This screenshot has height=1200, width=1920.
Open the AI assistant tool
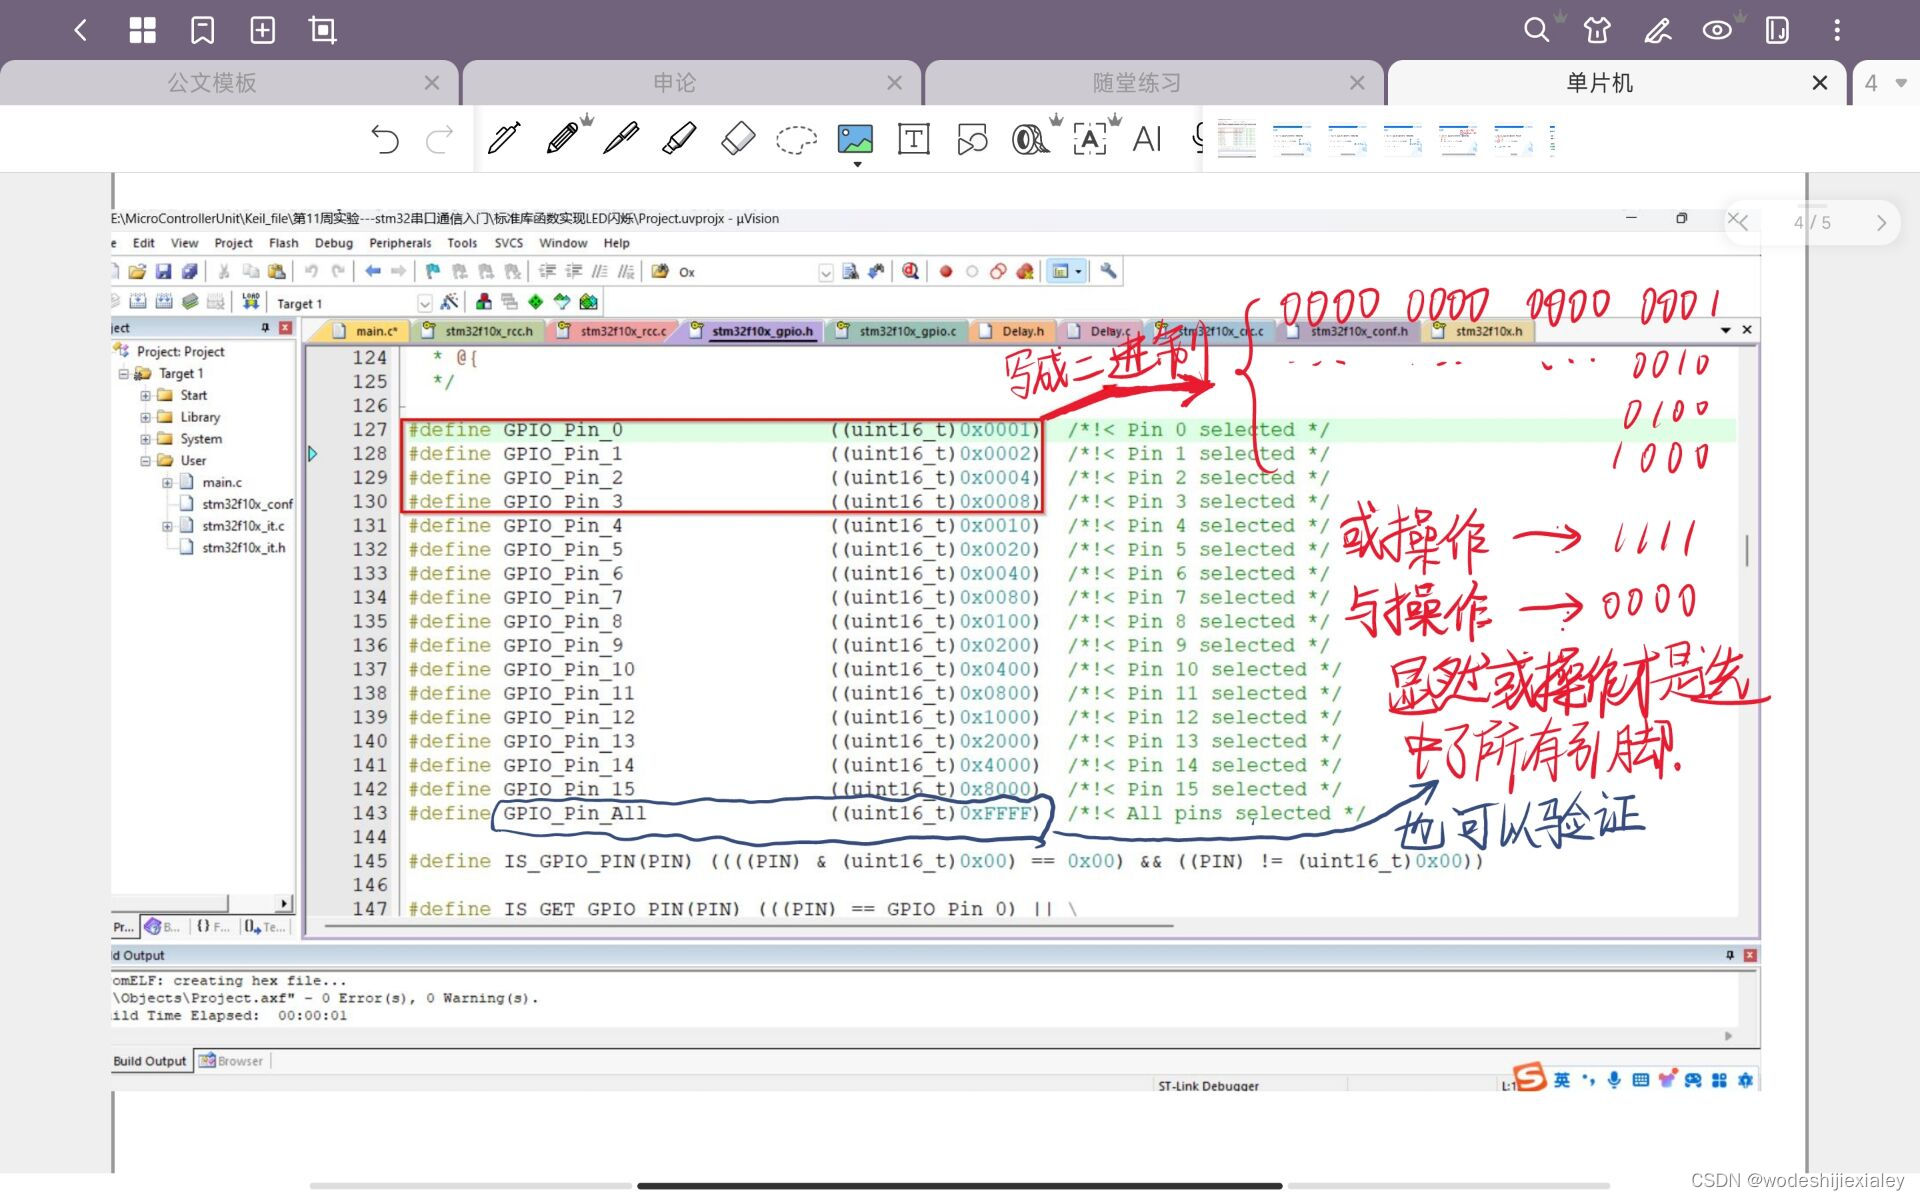(1147, 138)
